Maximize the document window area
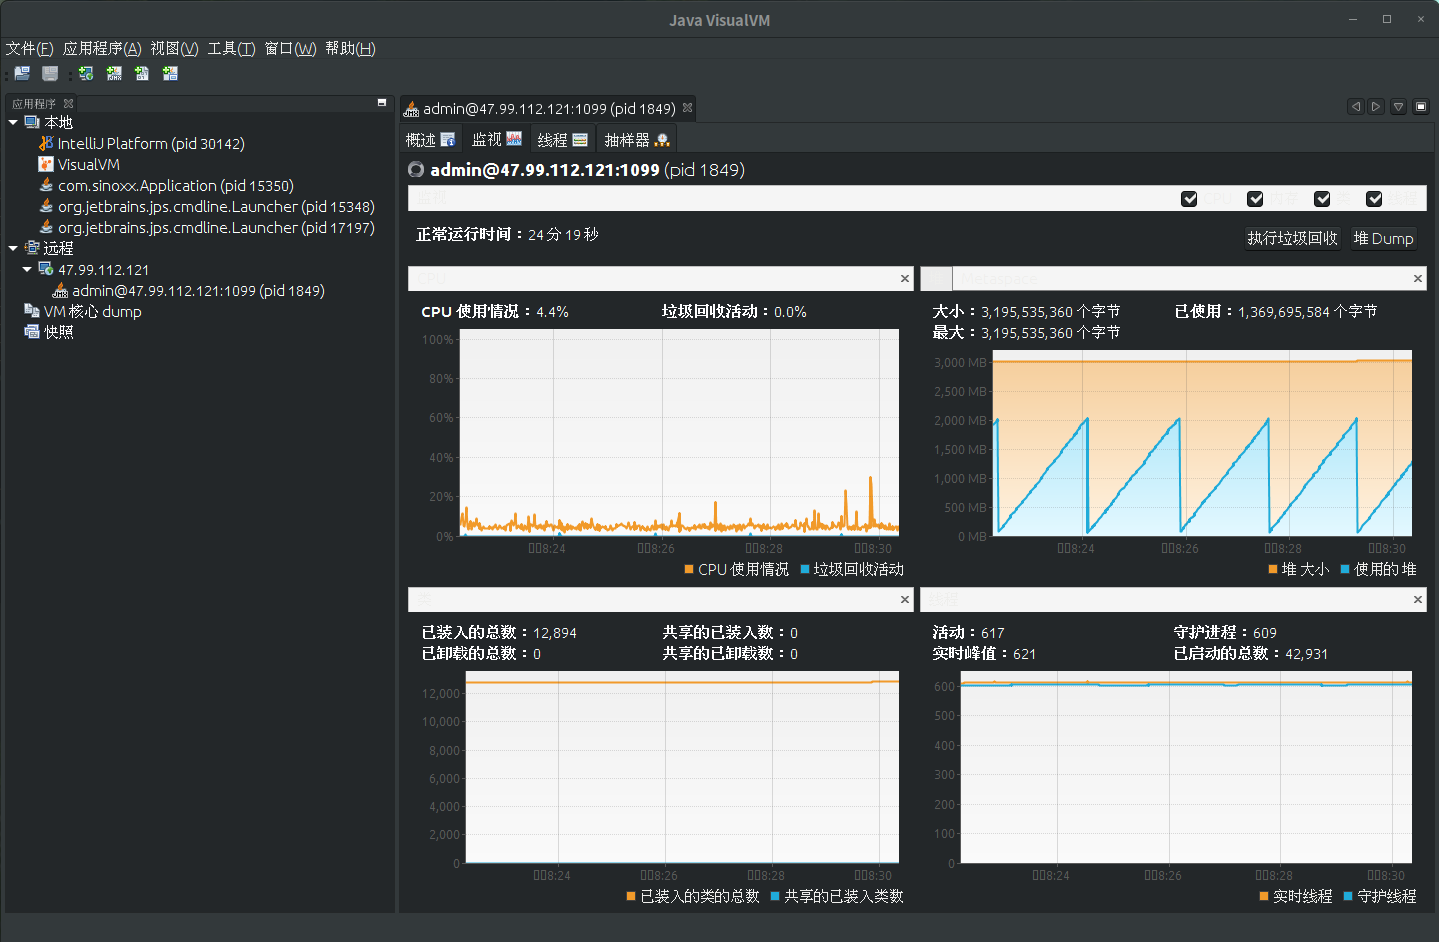 click(1421, 107)
